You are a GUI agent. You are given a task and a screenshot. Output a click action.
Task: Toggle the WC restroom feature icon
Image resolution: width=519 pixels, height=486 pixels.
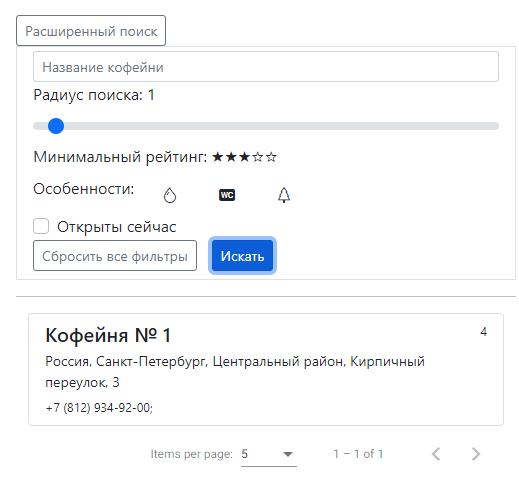(x=227, y=195)
